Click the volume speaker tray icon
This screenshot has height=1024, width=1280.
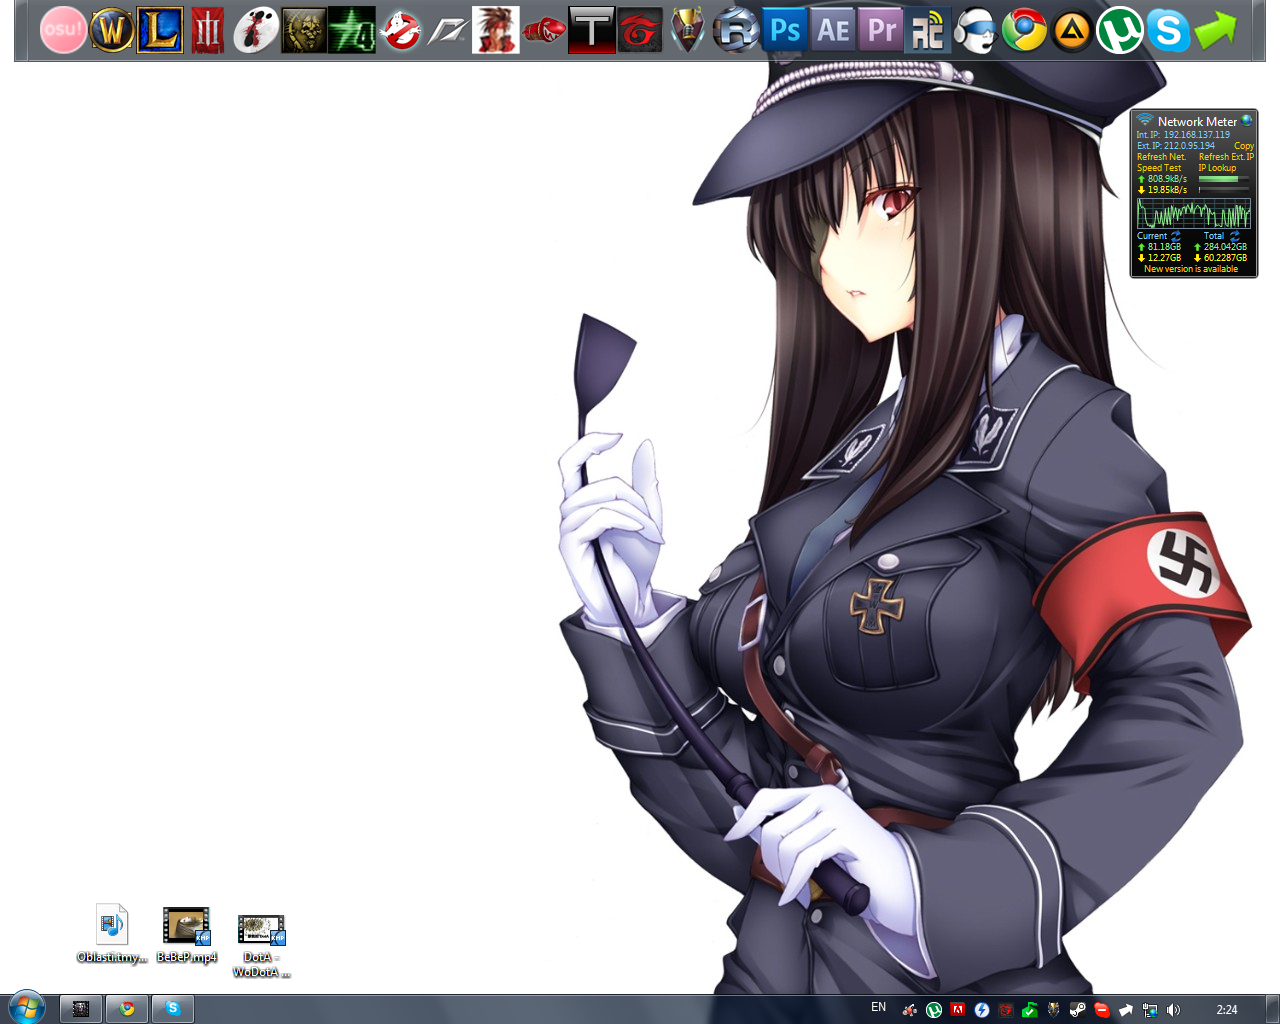[1173, 1010]
